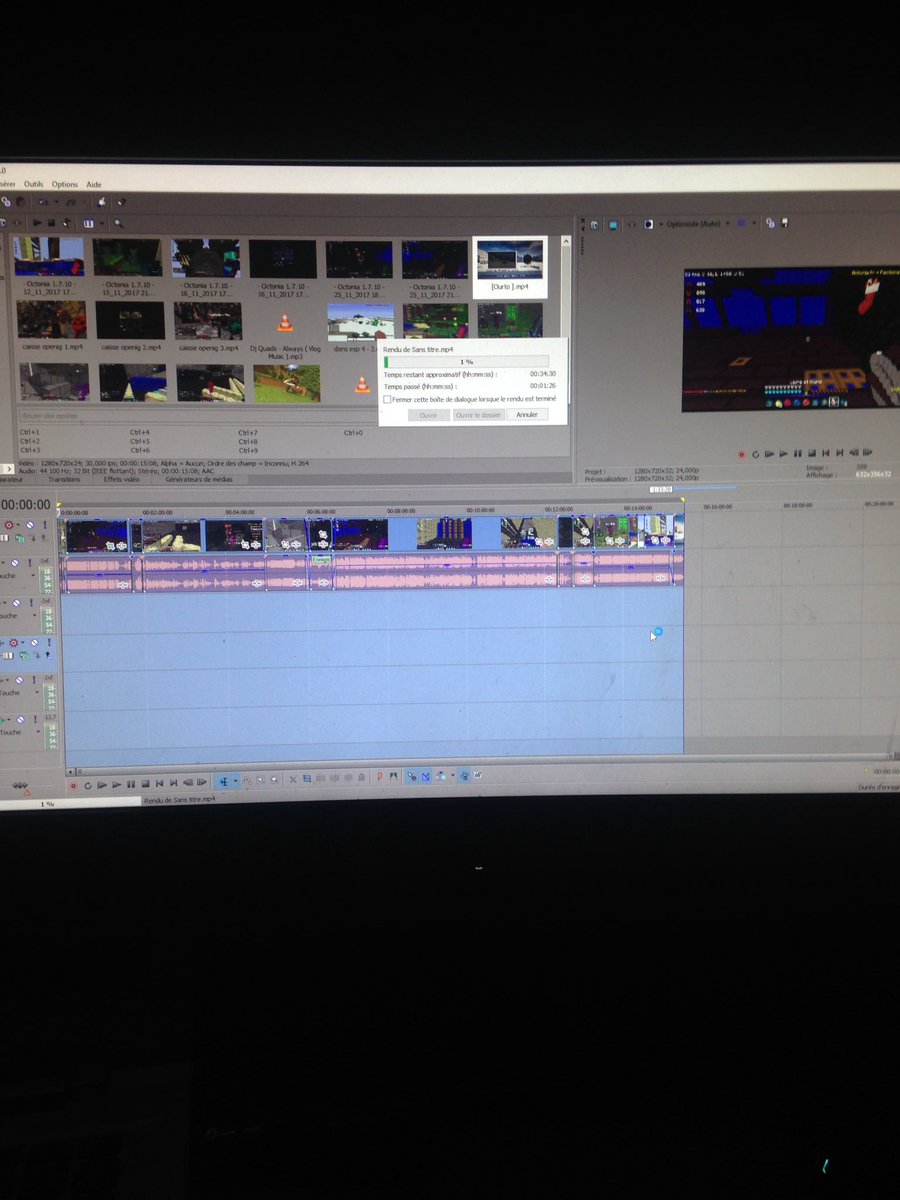Open the overlays dropdown arrow in the preview toolbar
Image resolution: width=900 pixels, height=1200 pixels.
(x=754, y=224)
